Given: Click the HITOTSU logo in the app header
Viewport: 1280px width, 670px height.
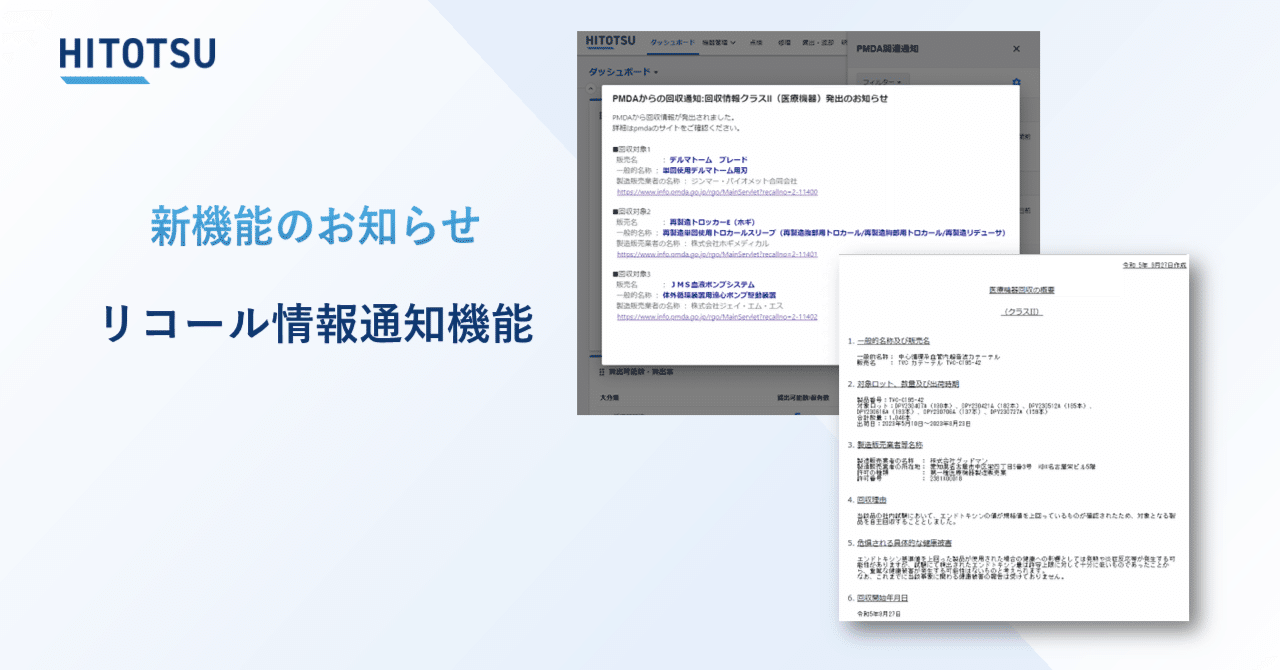Looking at the screenshot, I should click(609, 41).
